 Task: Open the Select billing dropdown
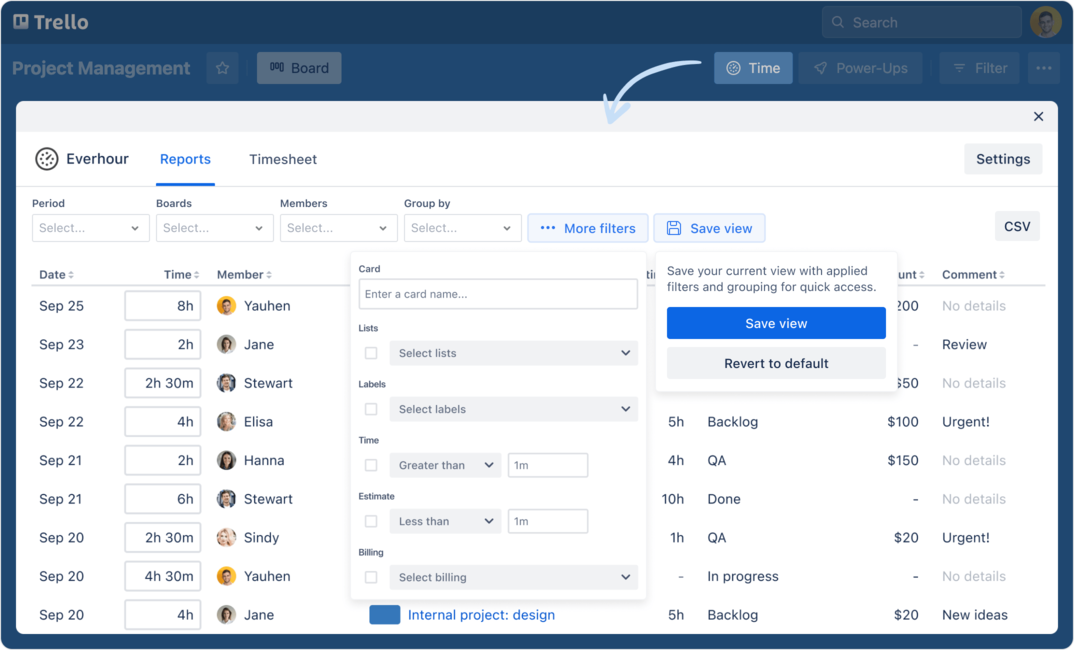tap(513, 577)
